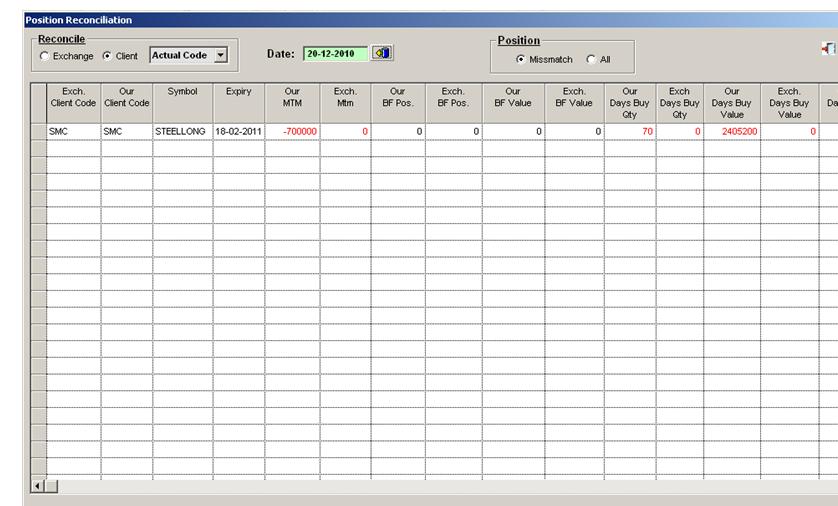
Task: Click the row selector for SMC row
Action: click(x=39, y=132)
